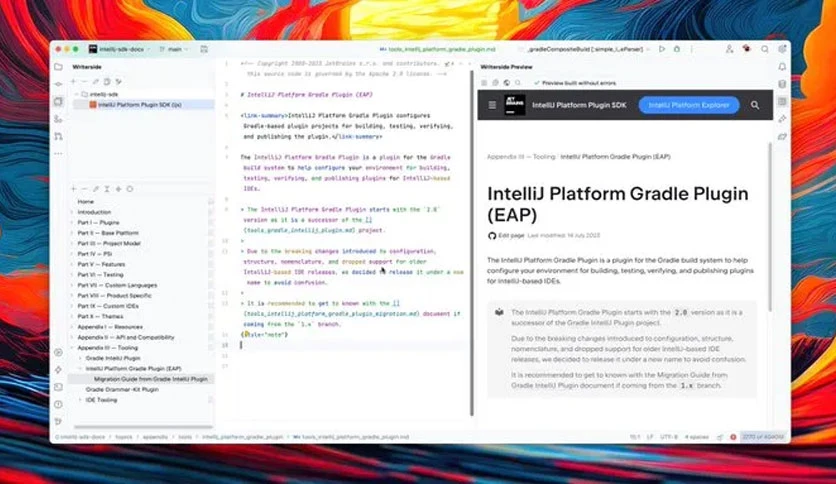
Task: Select Gradle Grammar-Kit Plugin topic
Action: coord(122,390)
